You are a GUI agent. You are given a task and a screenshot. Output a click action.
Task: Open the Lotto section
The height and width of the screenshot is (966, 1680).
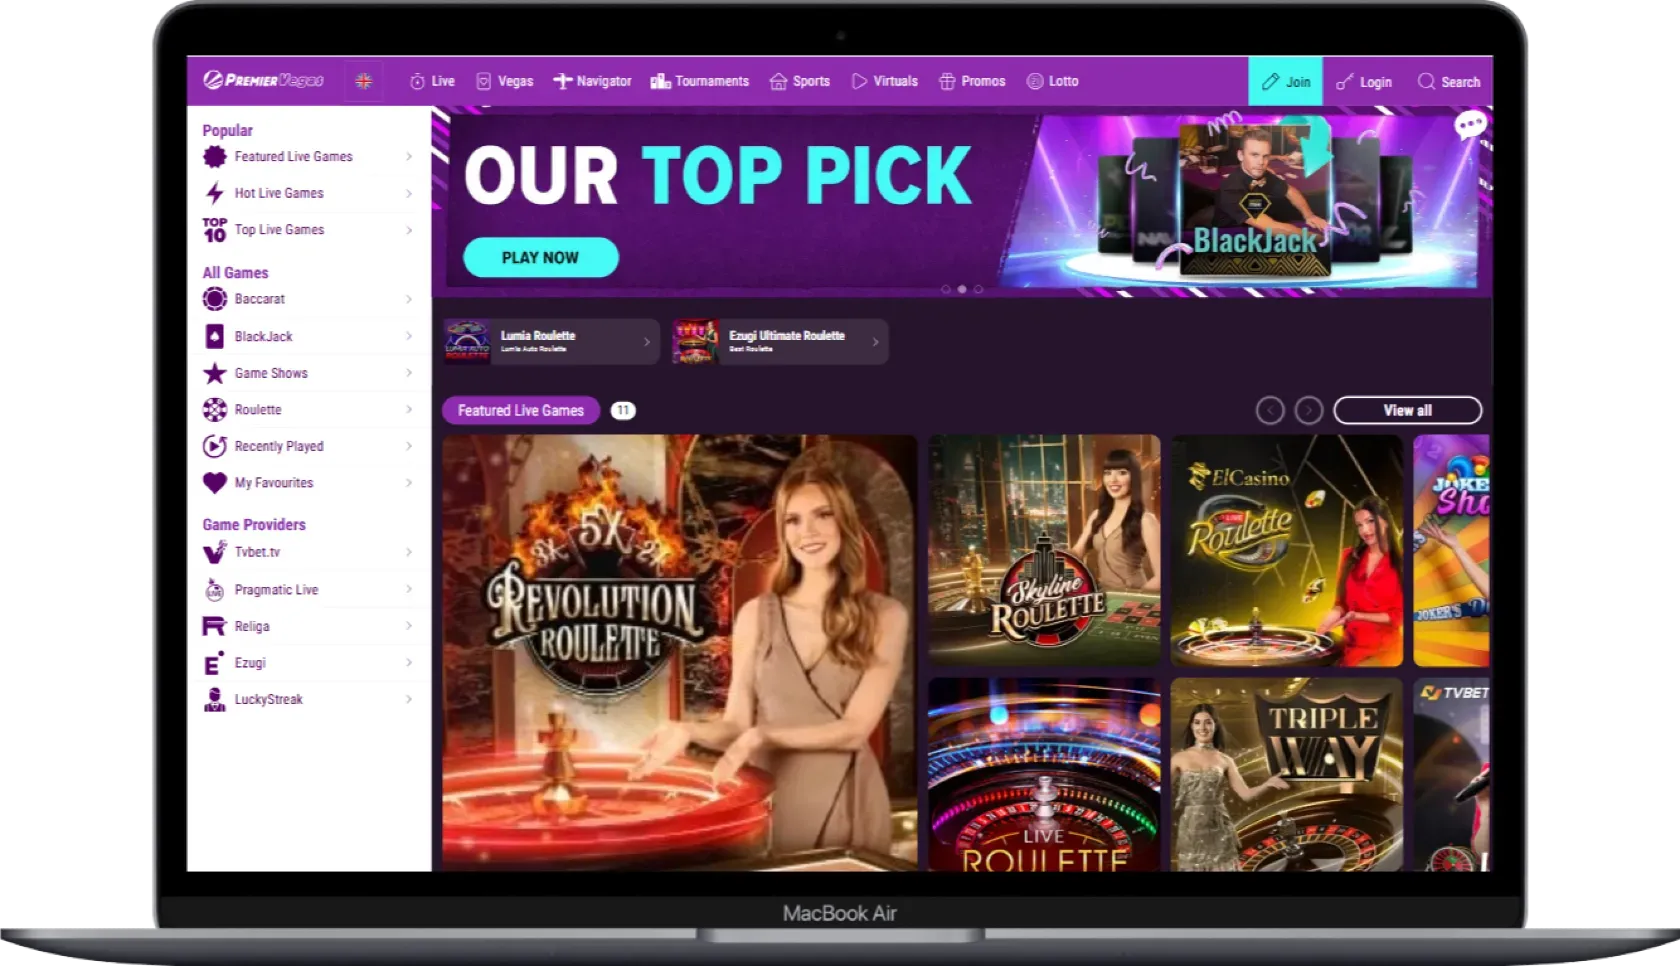click(1052, 81)
